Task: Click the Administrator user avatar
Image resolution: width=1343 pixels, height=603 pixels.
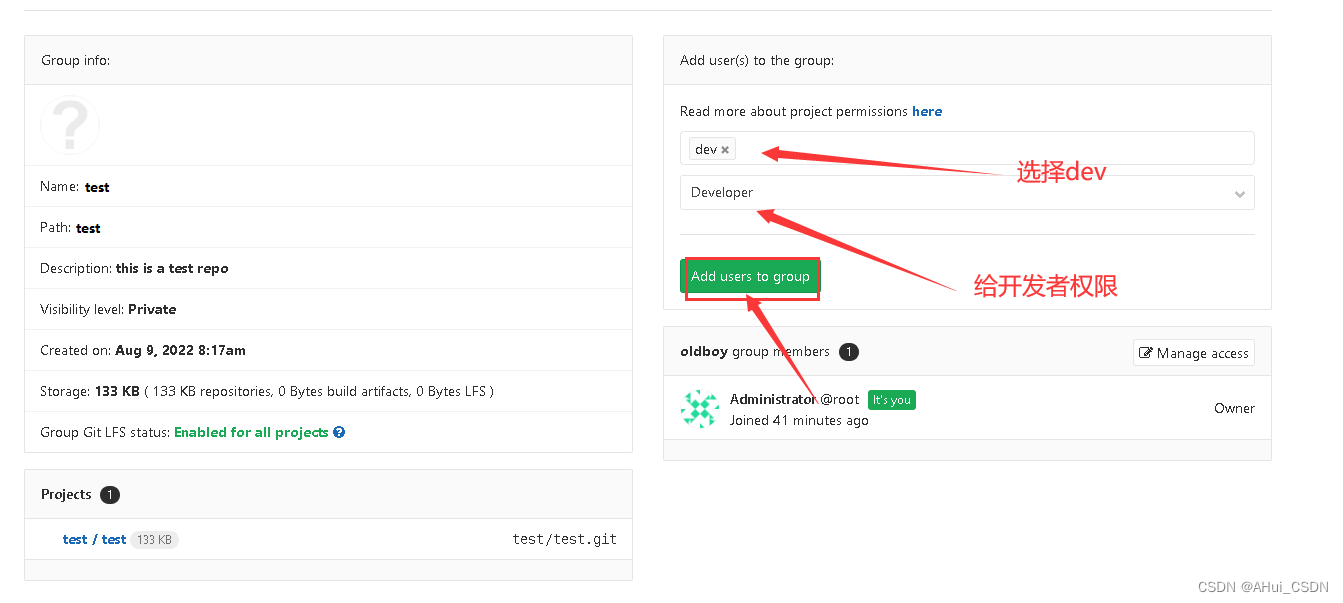Action: point(700,409)
